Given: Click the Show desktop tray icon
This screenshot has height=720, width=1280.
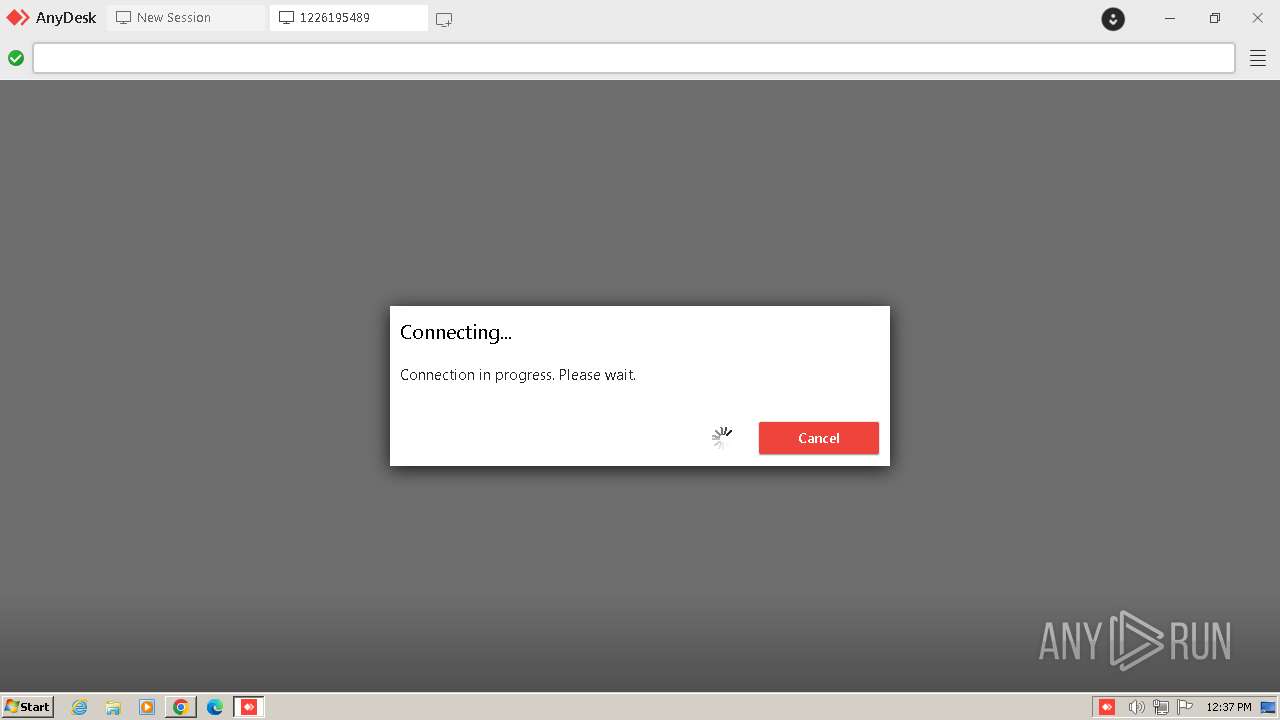Looking at the screenshot, I should (x=1268, y=707).
